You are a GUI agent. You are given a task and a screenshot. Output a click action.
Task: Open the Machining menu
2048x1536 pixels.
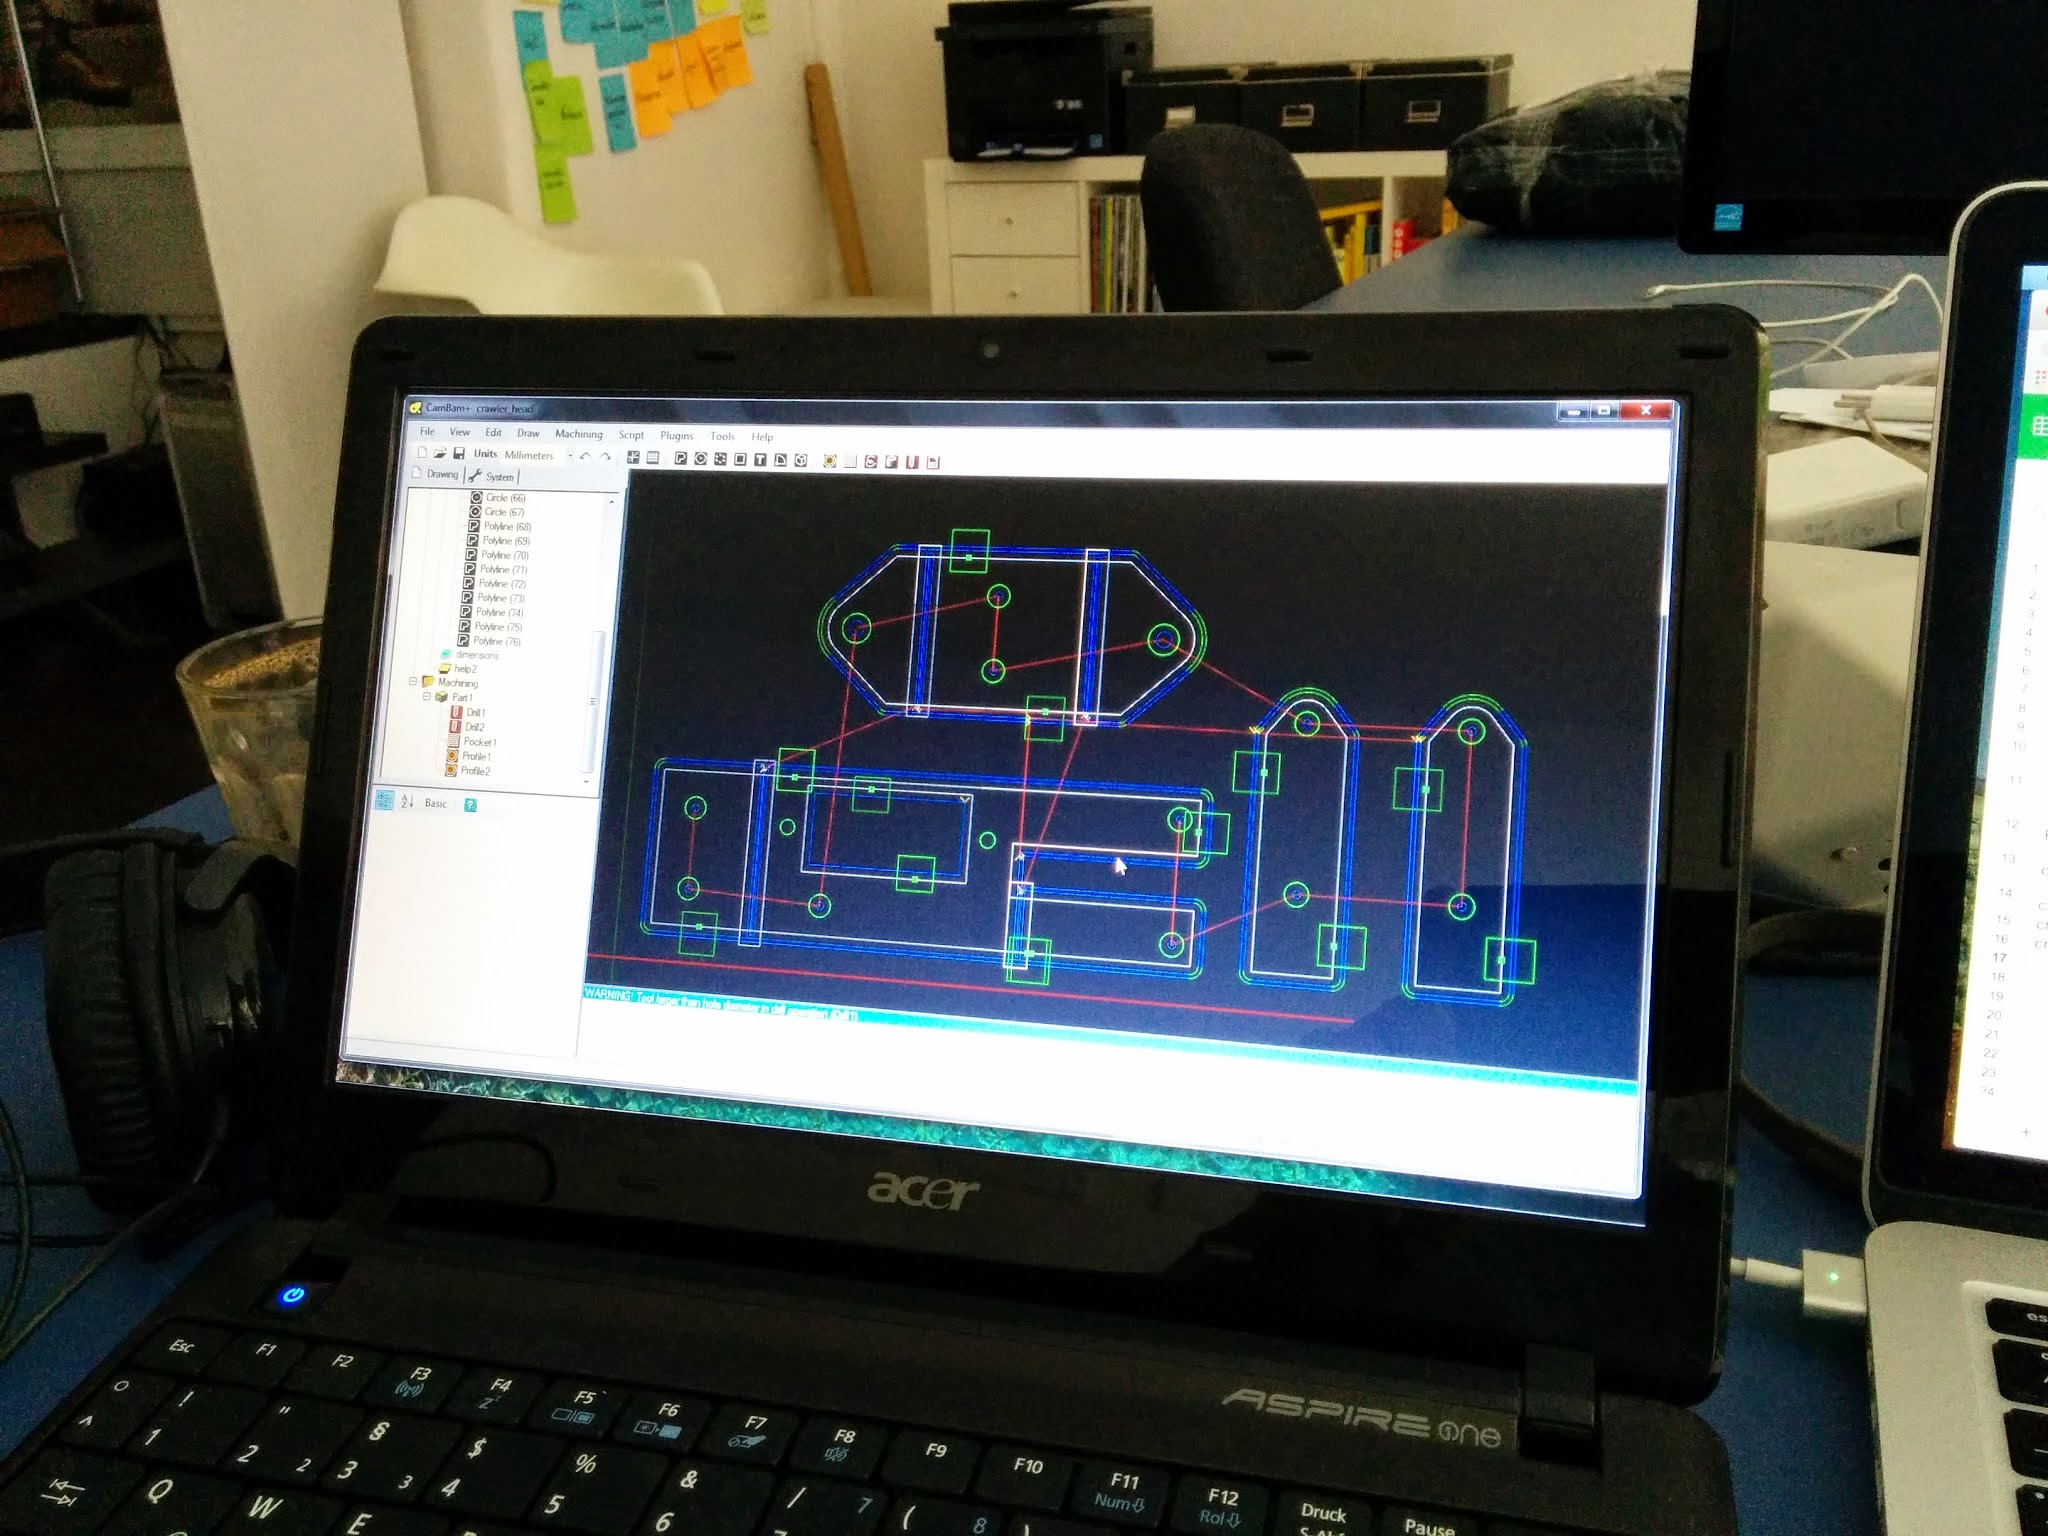pyautogui.click(x=578, y=434)
